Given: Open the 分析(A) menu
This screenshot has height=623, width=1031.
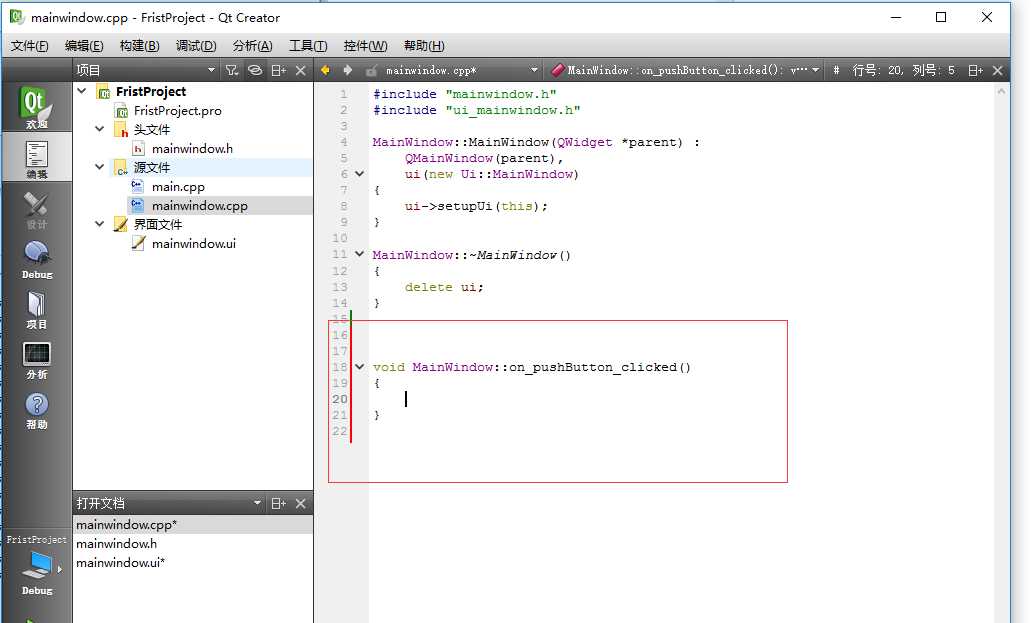Looking at the screenshot, I should pyautogui.click(x=252, y=45).
